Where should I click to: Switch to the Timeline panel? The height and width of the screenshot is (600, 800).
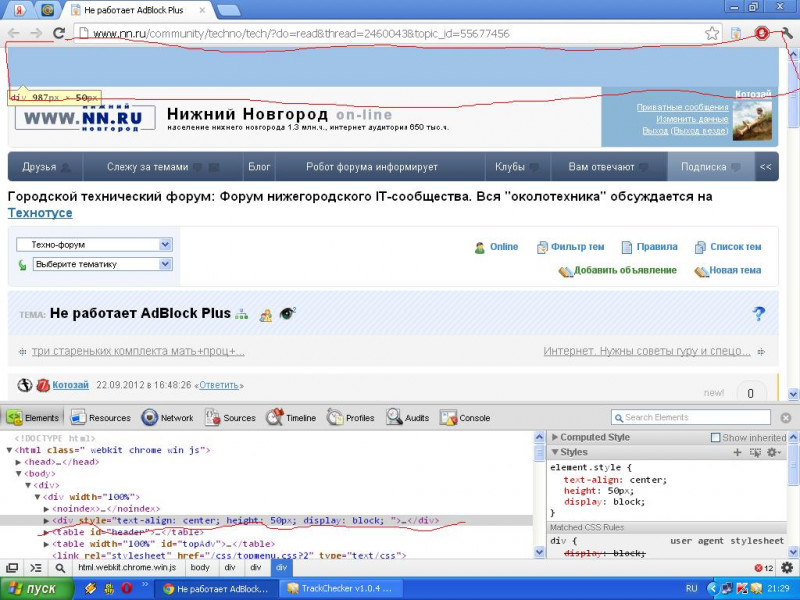[x=291, y=417]
